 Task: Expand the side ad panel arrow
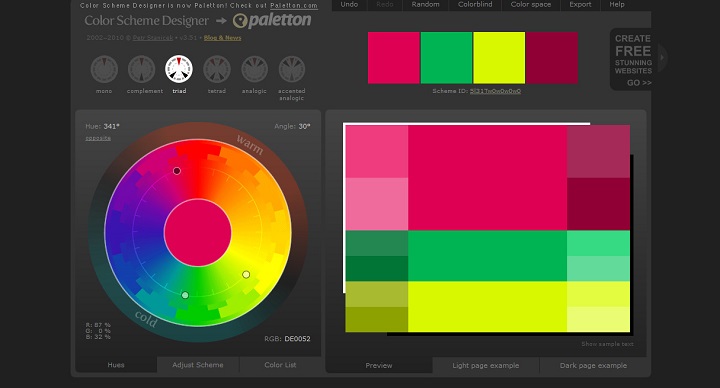pyautogui.click(x=662, y=57)
